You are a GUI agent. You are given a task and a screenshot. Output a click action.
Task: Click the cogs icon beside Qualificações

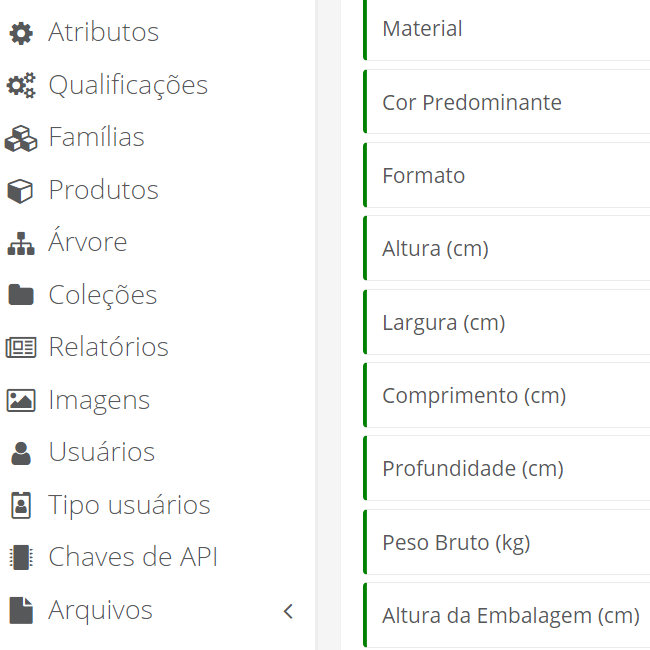[20, 86]
